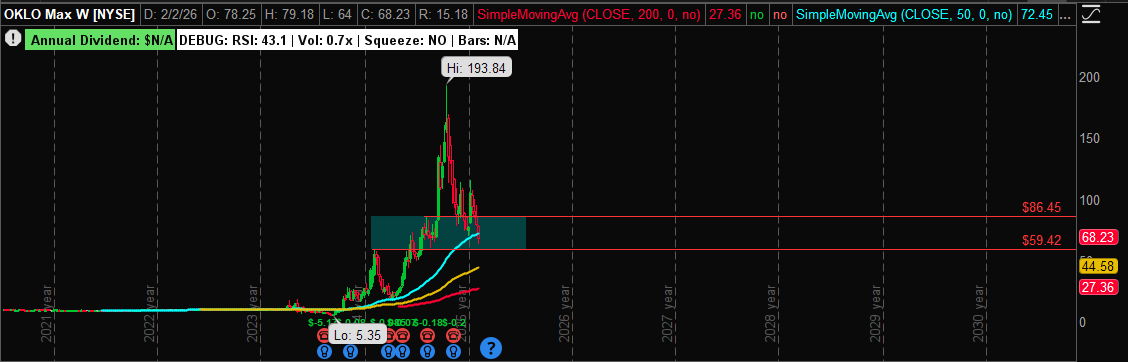Click the green Annual Dividend: $N/A label
Screen dimensions: 1128x362
click(x=101, y=40)
